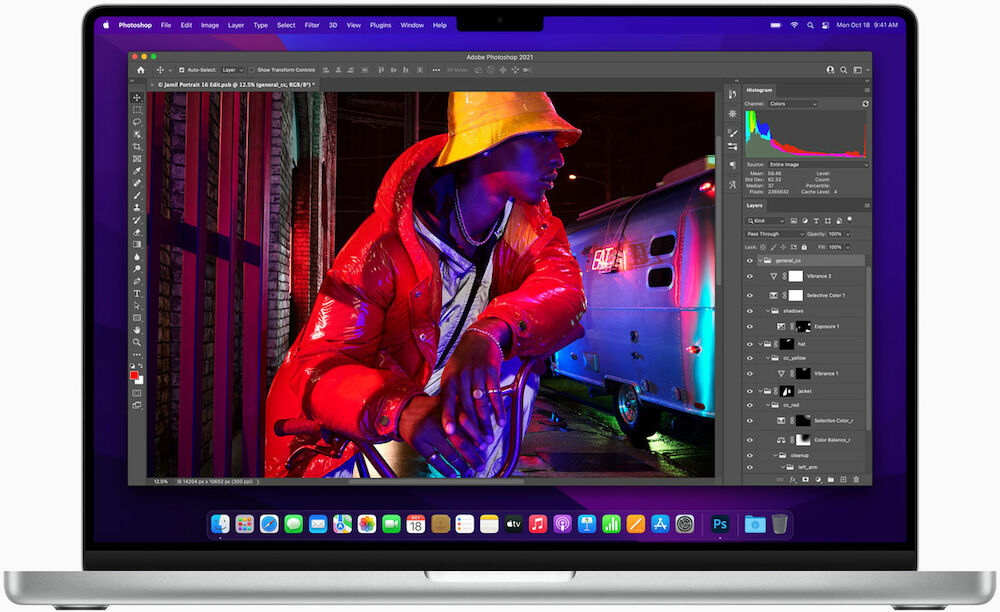This screenshot has height=612, width=1000.
Task: Hide the Color Balance_r layer
Action: tap(750, 440)
